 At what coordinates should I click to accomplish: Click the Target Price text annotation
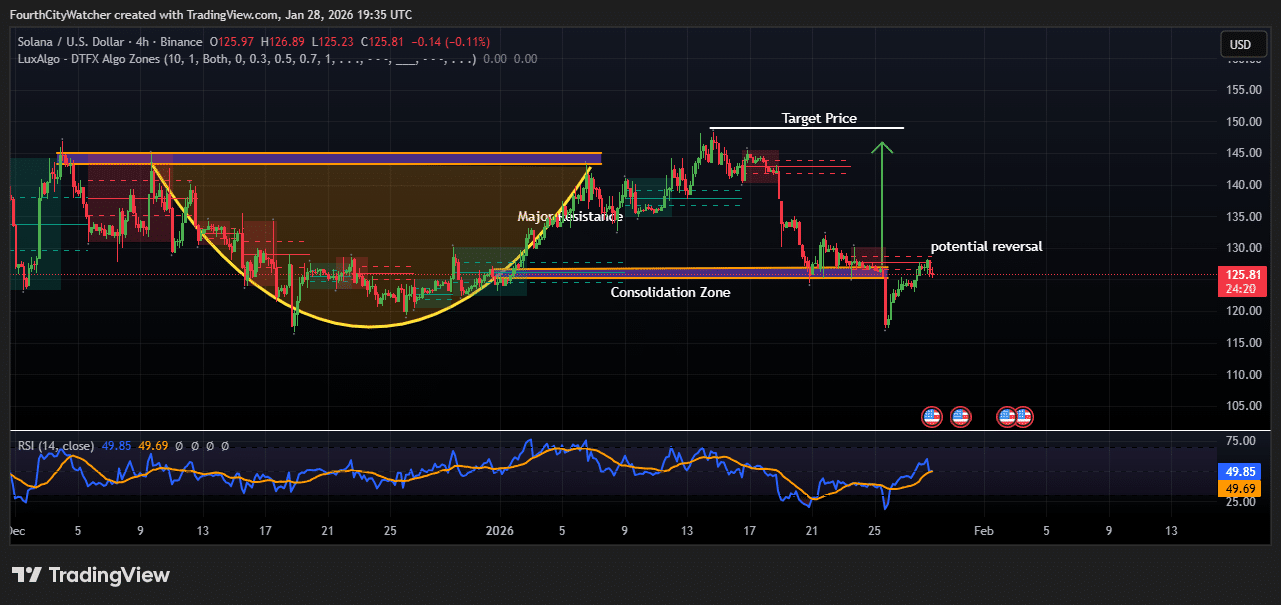pyautogui.click(x=818, y=118)
